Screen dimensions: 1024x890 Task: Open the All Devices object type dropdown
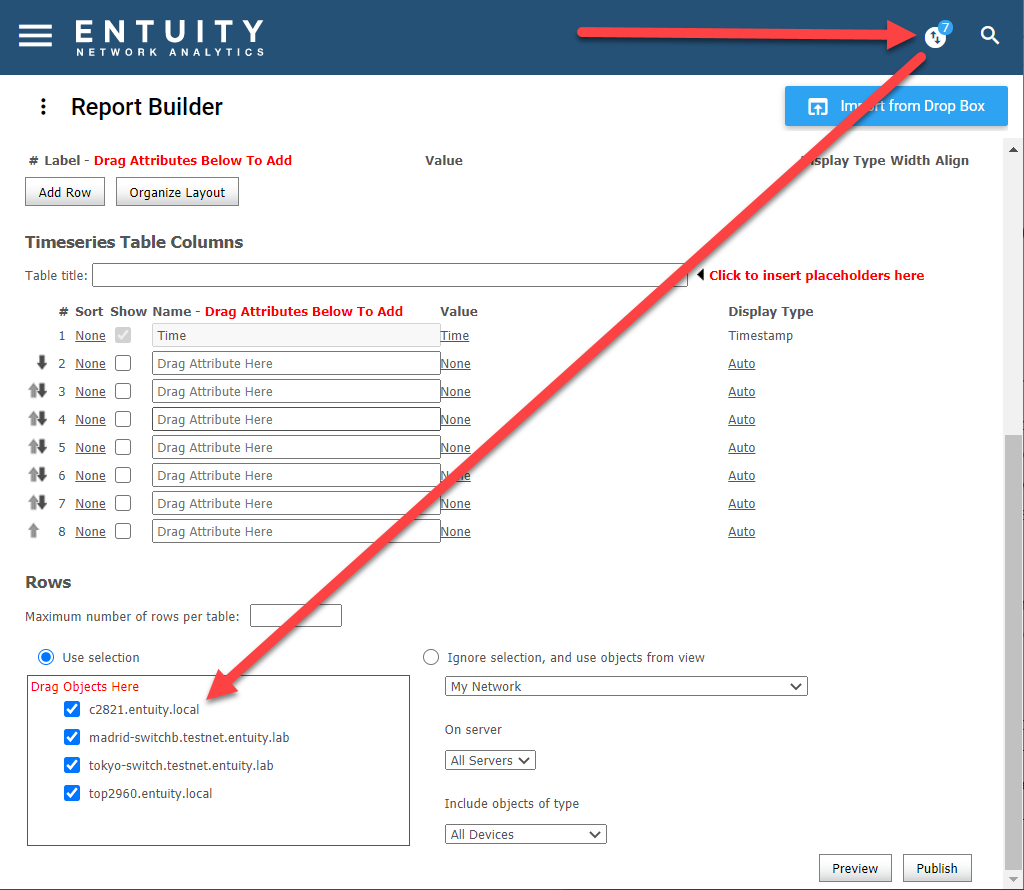[x=525, y=834]
